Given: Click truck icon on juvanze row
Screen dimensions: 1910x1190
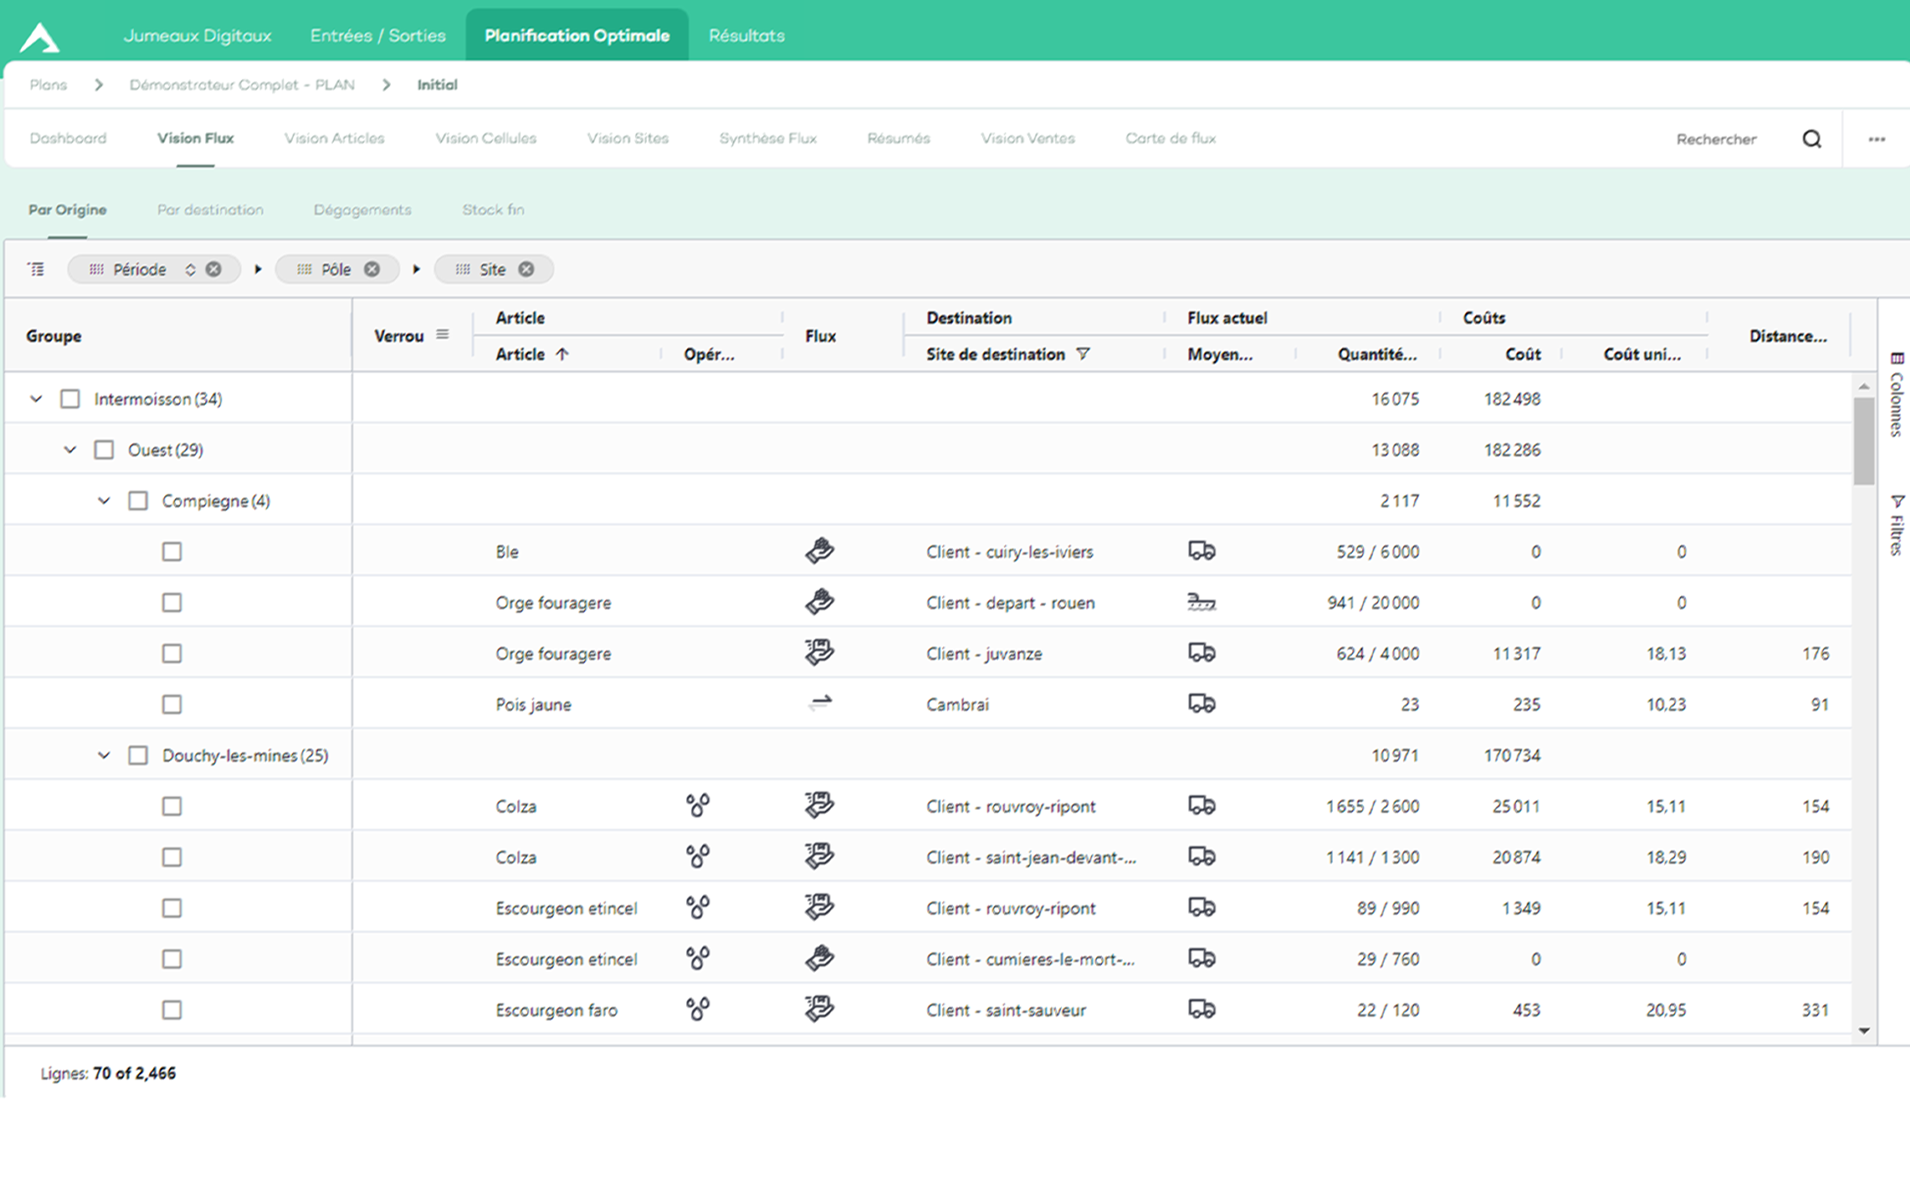Looking at the screenshot, I should coord(1201,653).
